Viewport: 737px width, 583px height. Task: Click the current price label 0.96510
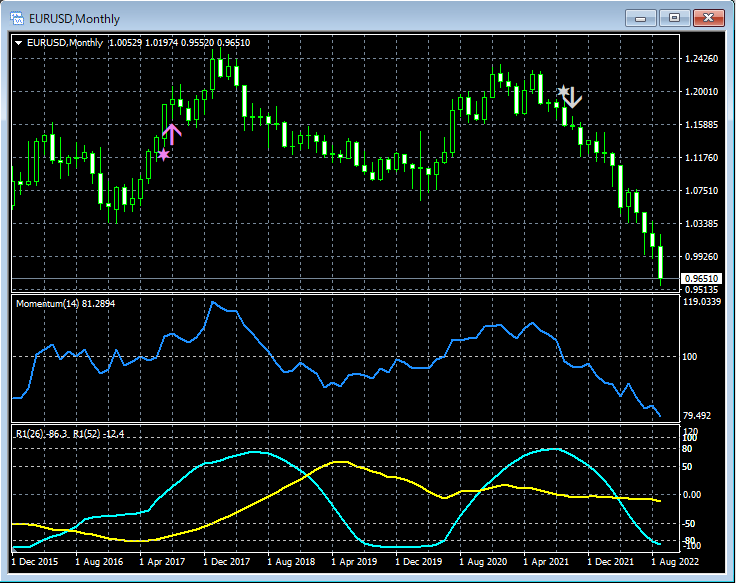tap(701, 278)
